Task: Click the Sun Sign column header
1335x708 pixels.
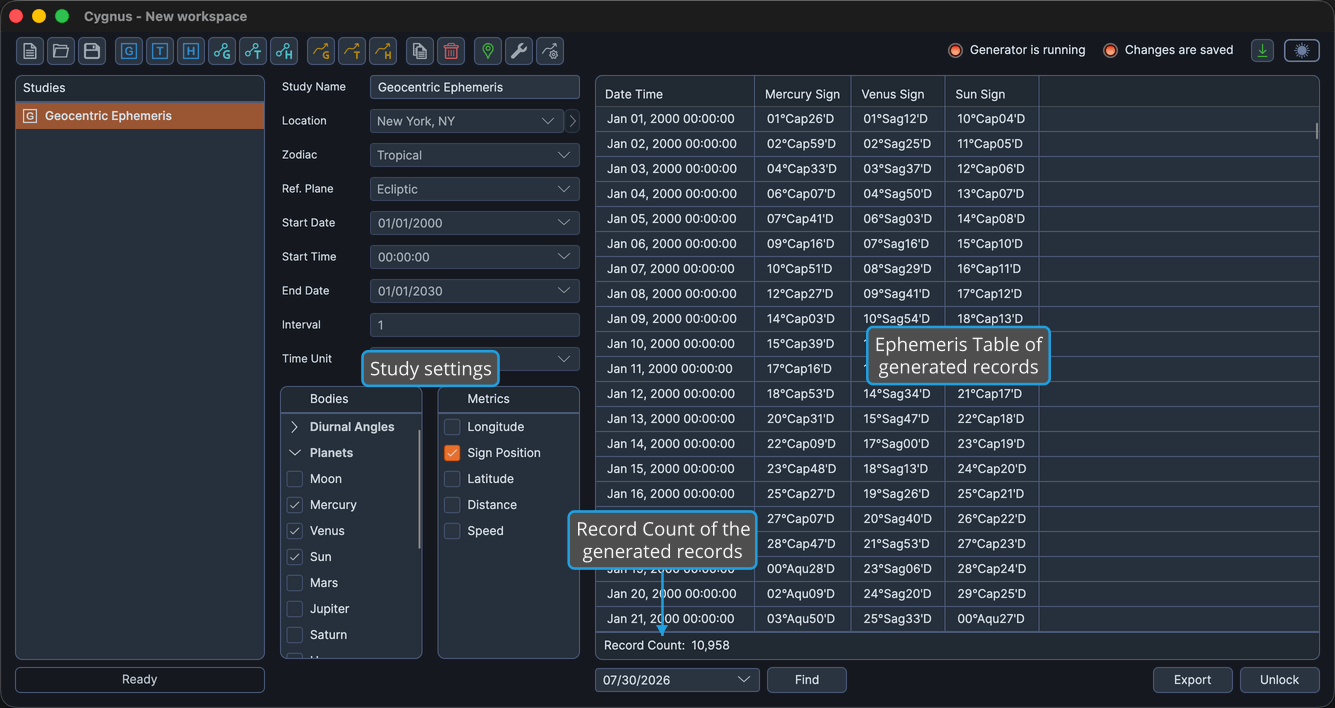Action: tap(992, 94)
